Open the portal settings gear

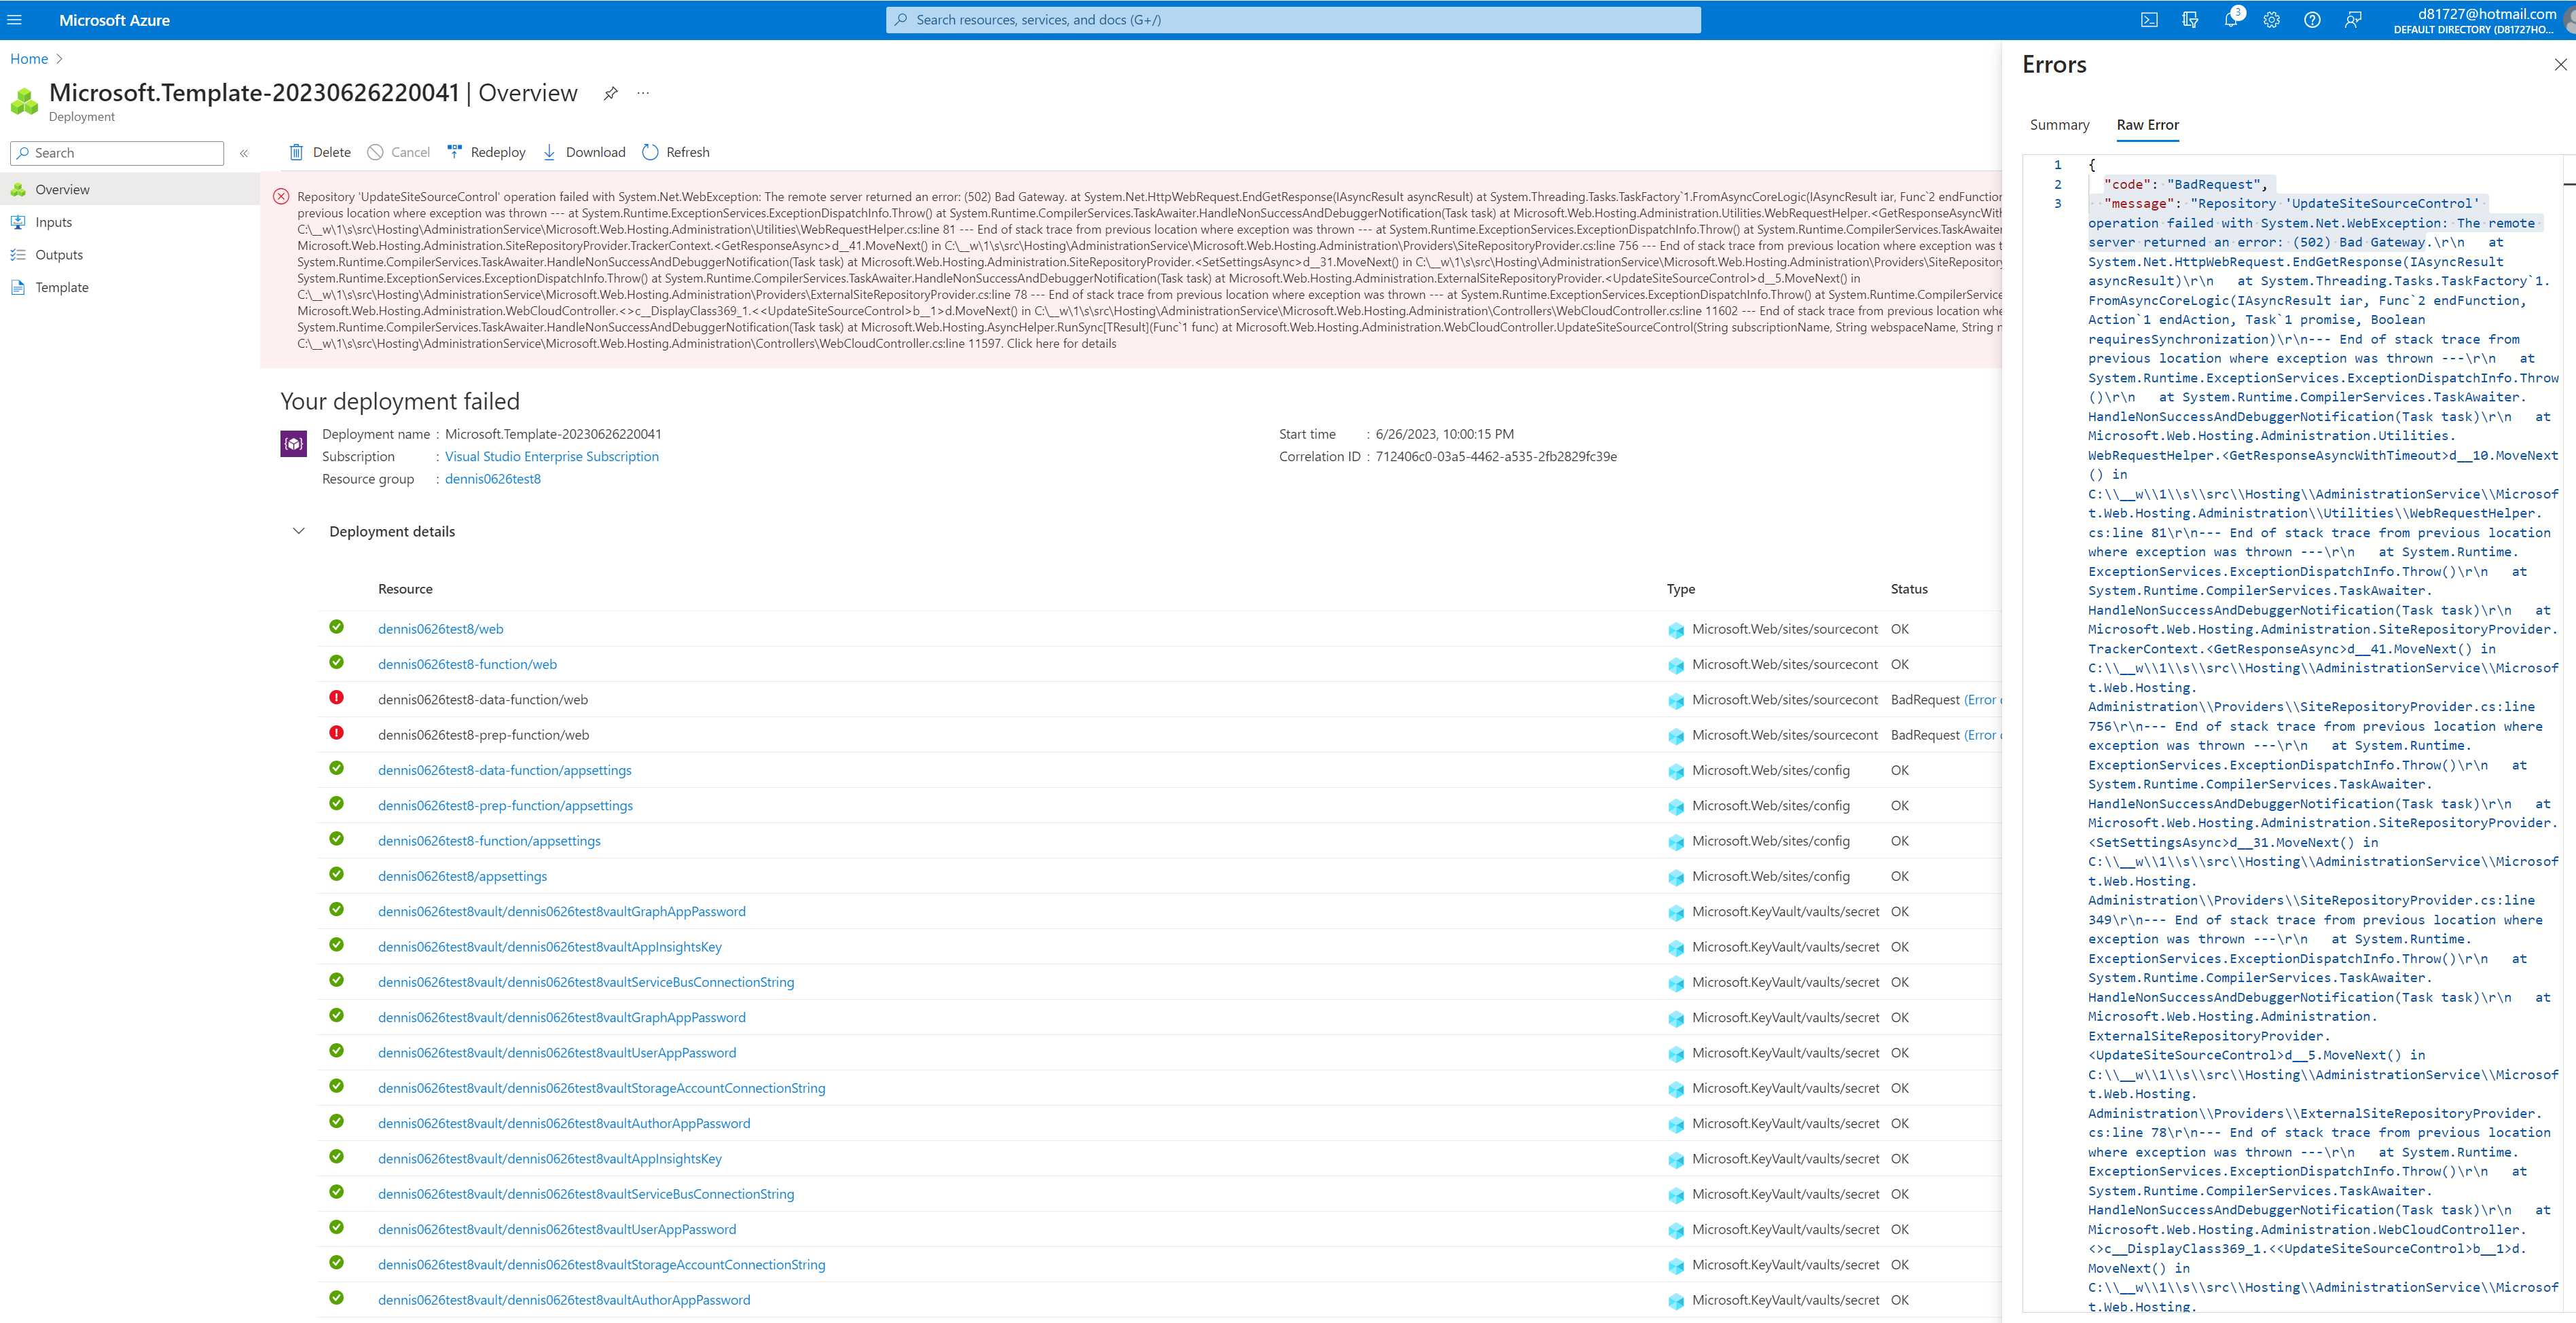(x=2271, y=19)
